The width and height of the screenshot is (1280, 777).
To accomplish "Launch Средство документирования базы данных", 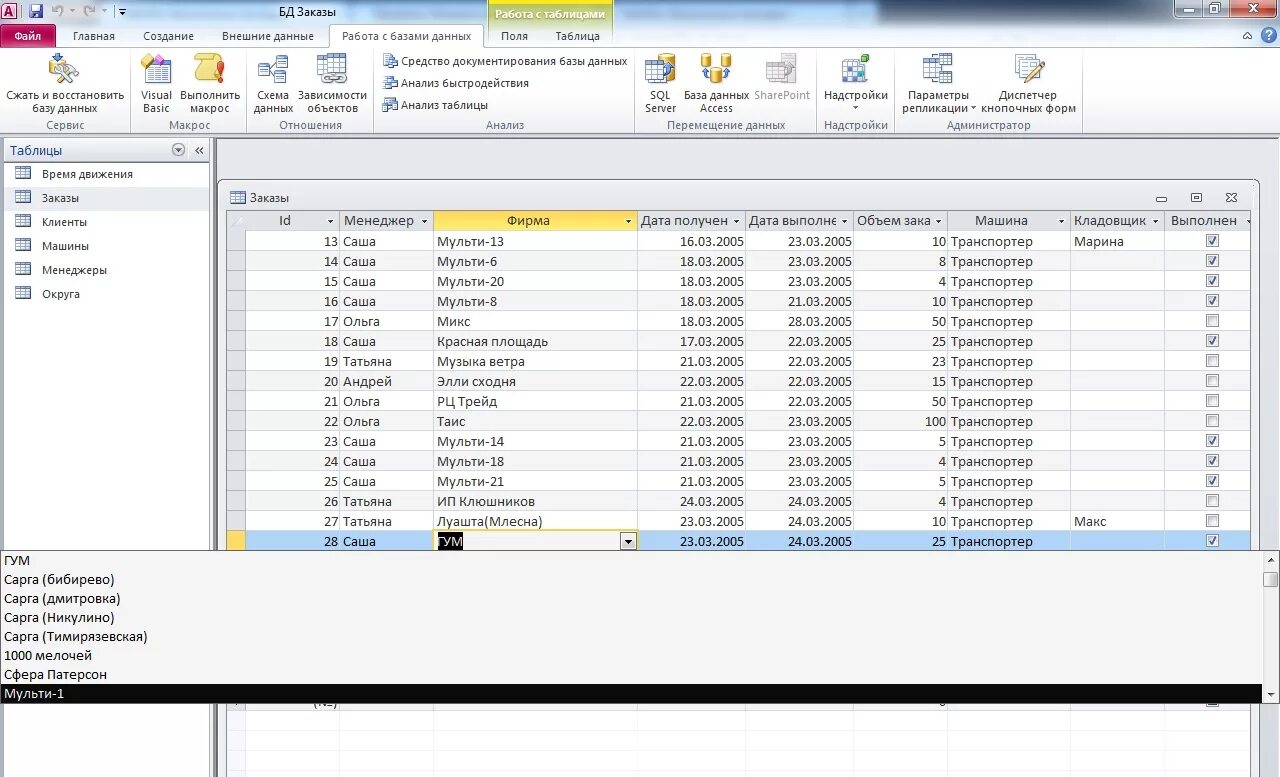I will [505, 61].
